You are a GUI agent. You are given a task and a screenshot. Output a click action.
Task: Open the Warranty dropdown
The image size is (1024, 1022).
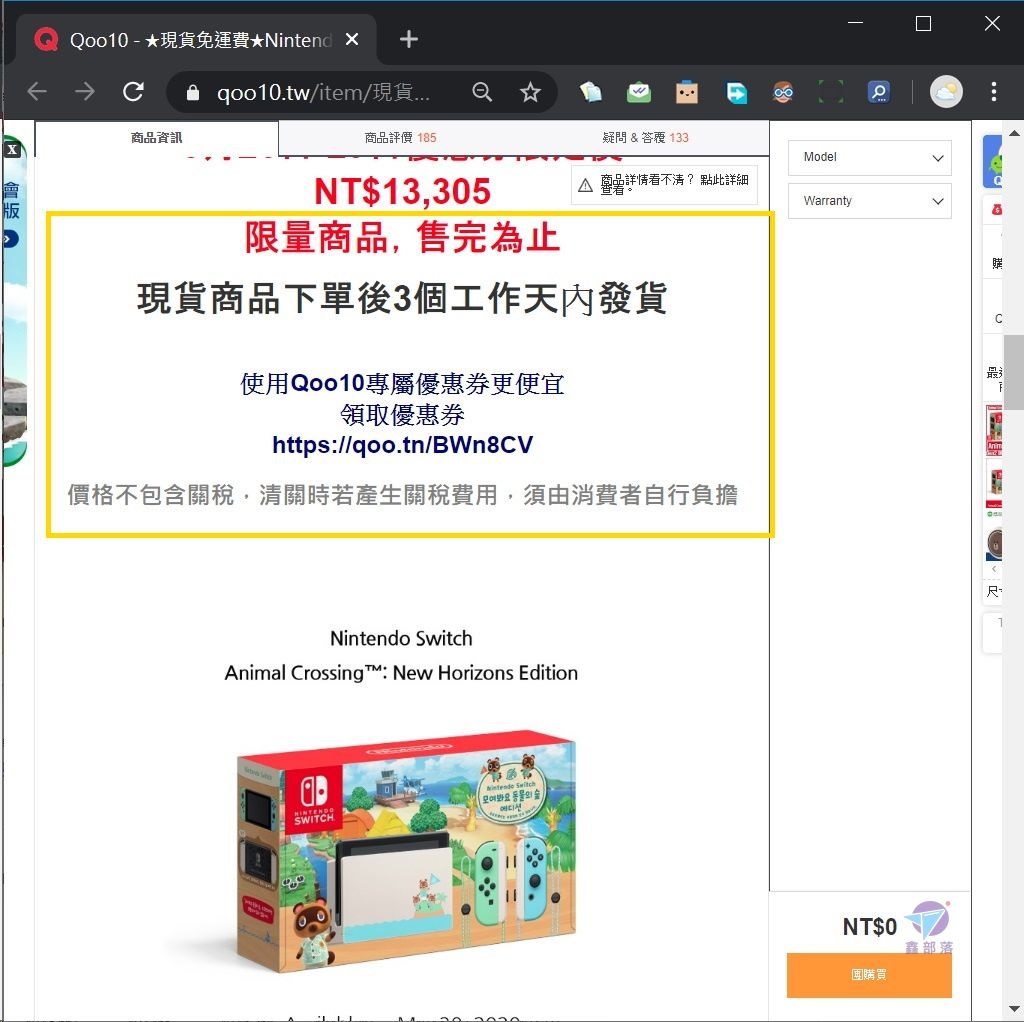click(869, 200)
